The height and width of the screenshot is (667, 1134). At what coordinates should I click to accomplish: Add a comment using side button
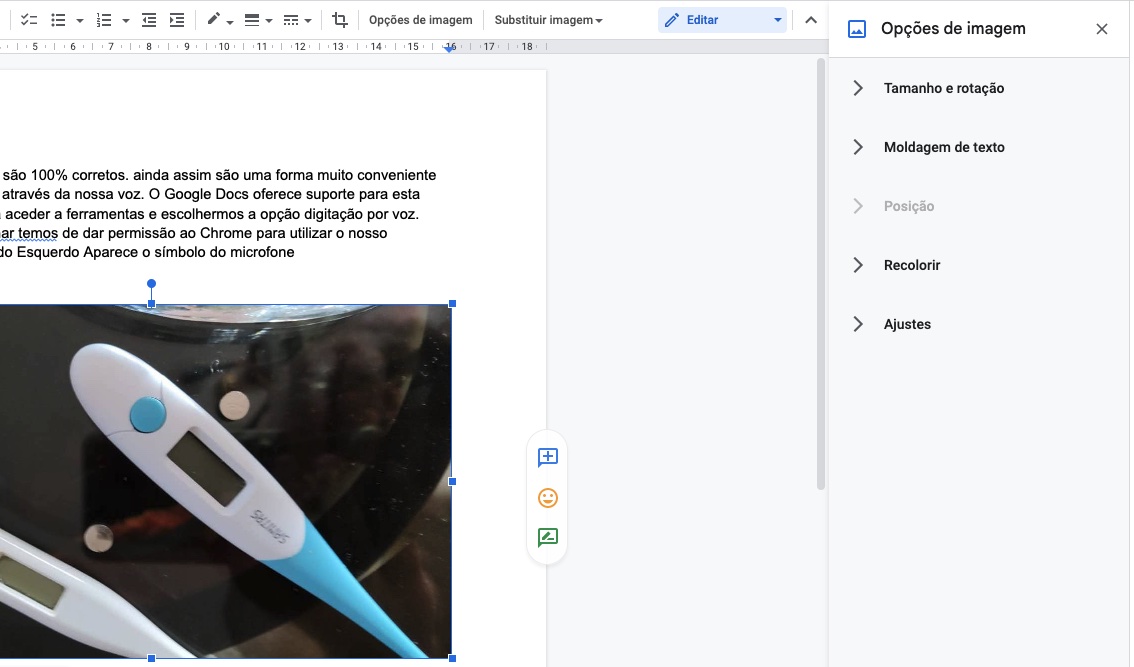(x=547, y=457)
